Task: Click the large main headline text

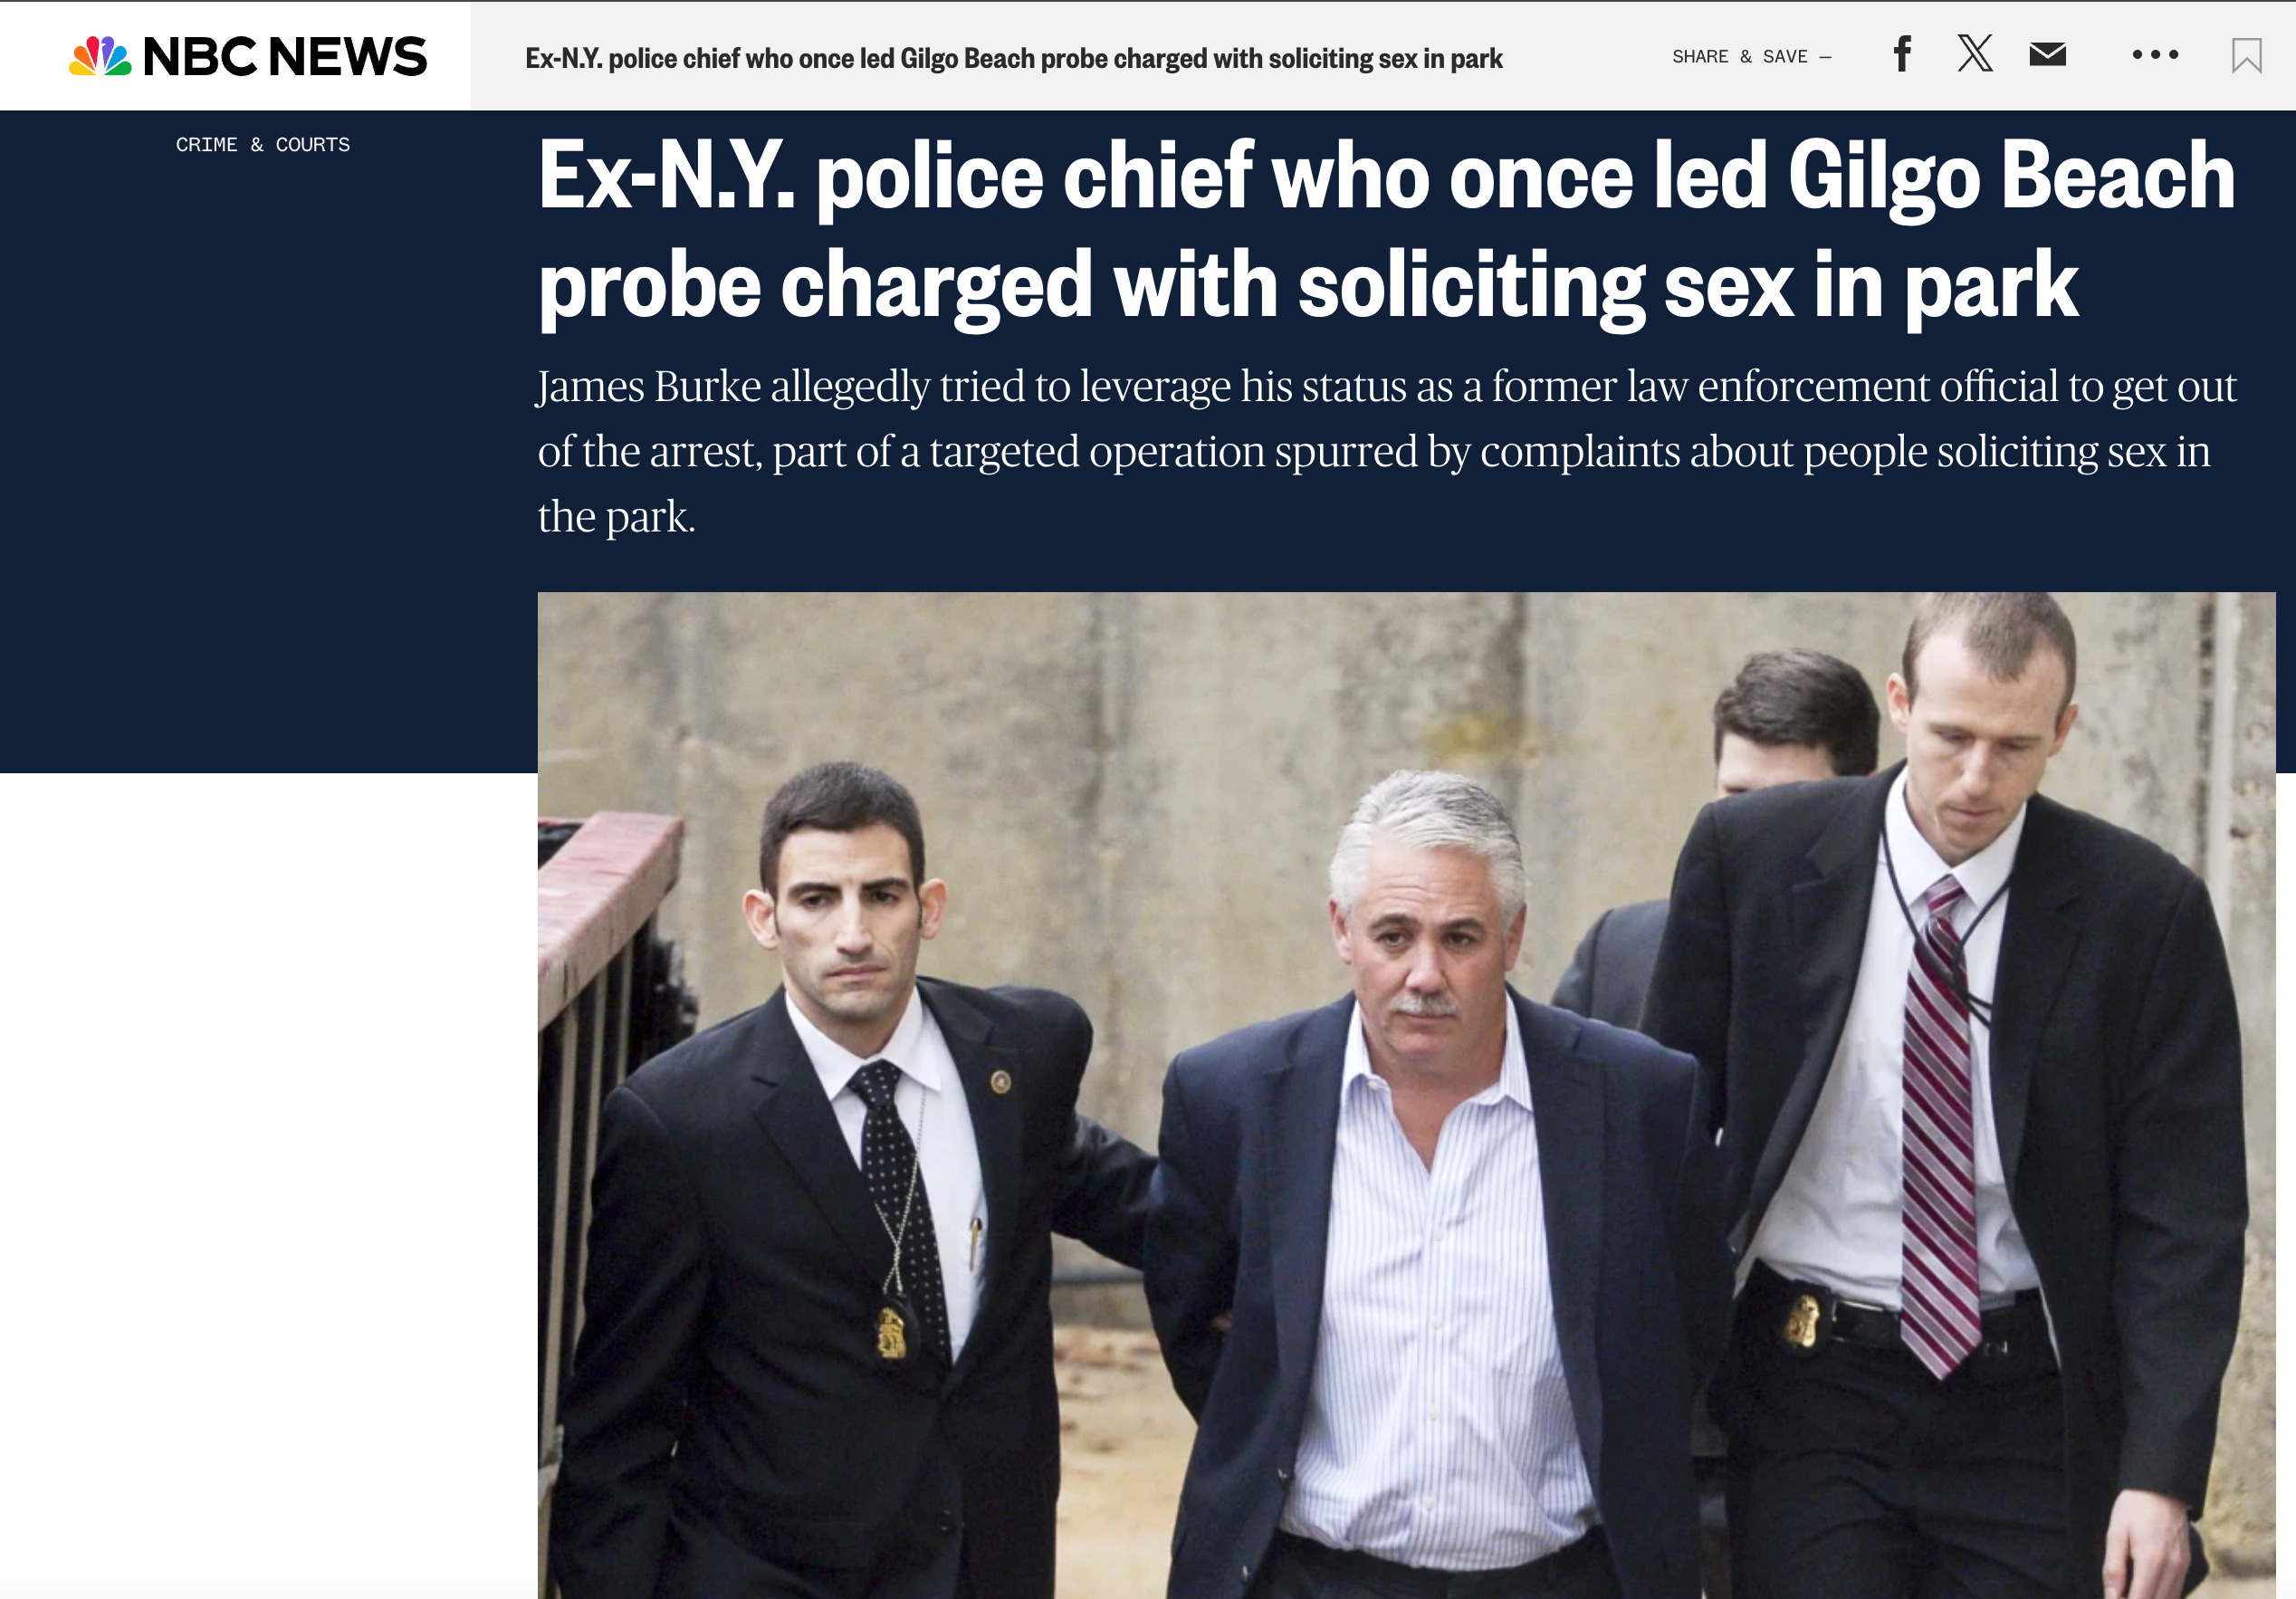Action: point(1386,231)
